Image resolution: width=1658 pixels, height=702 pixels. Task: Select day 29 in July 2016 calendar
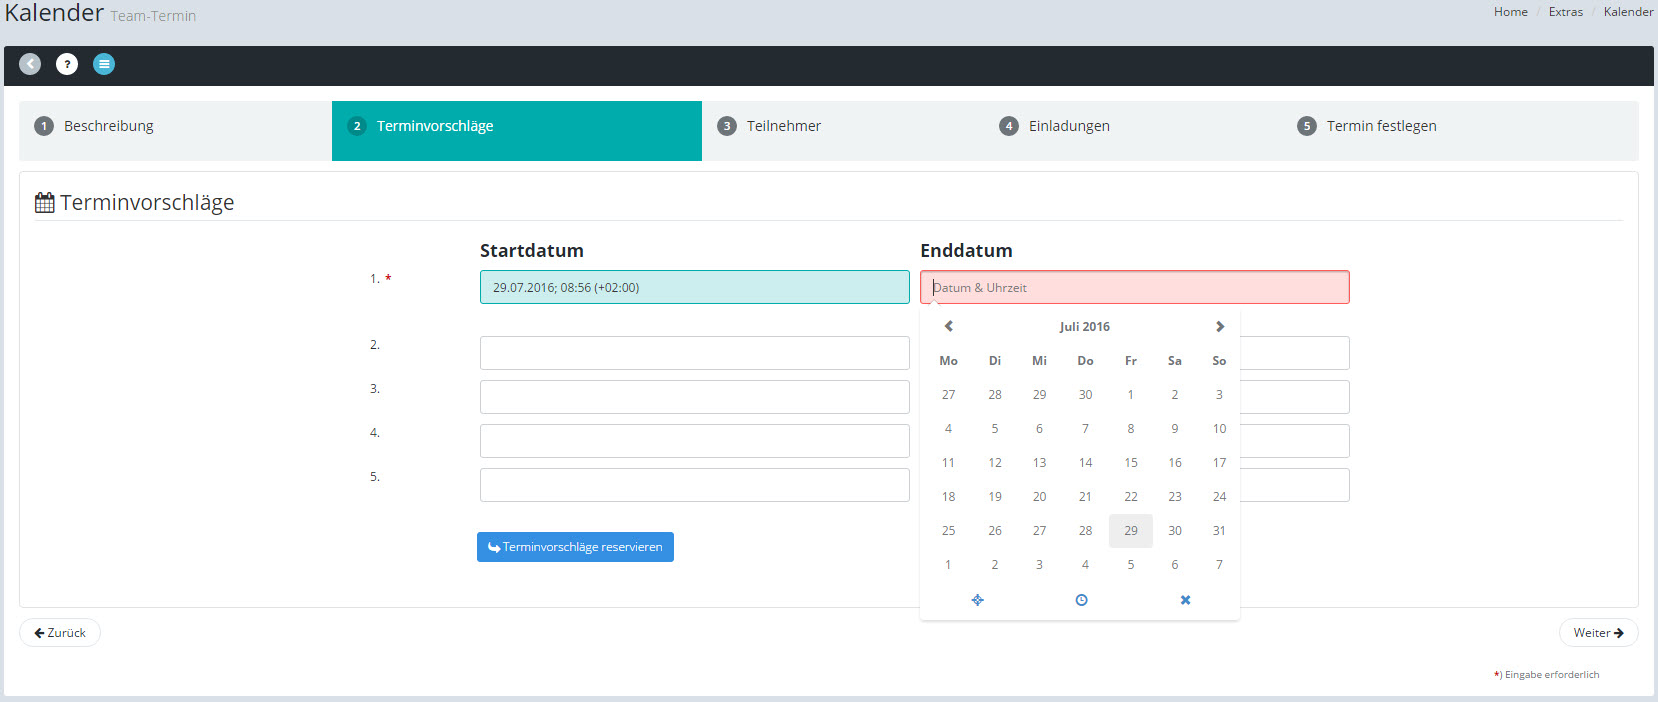(1130, 531)
